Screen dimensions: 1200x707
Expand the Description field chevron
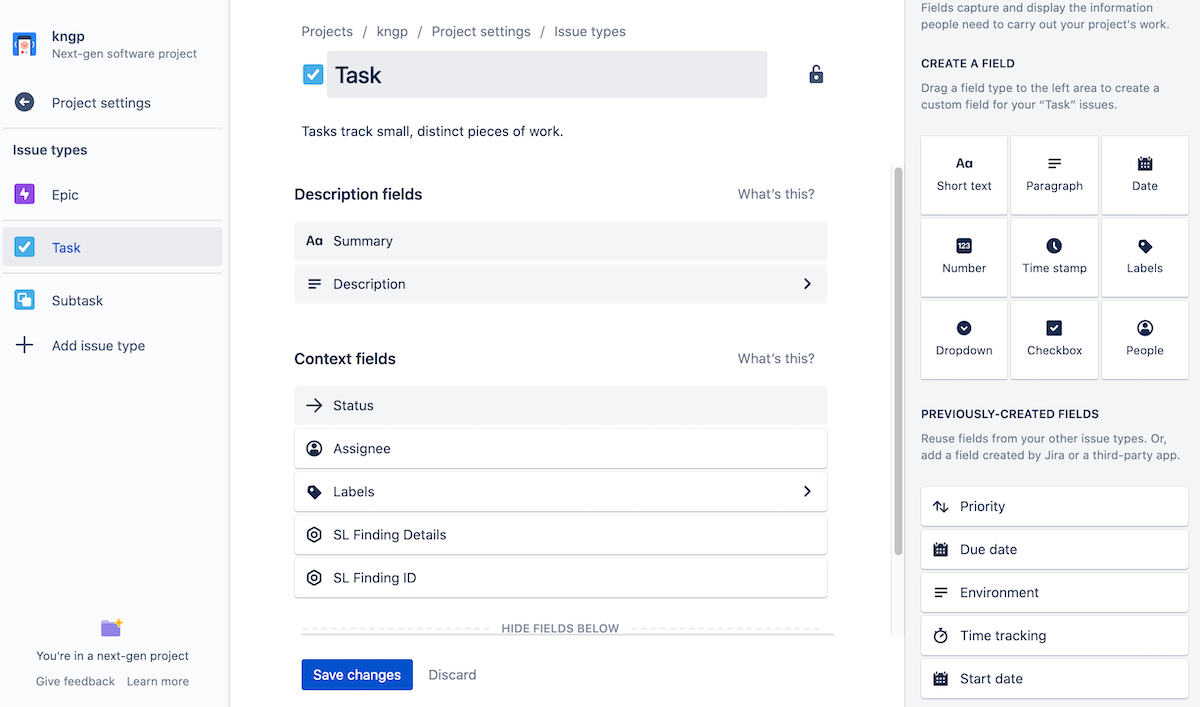[807, 284]
